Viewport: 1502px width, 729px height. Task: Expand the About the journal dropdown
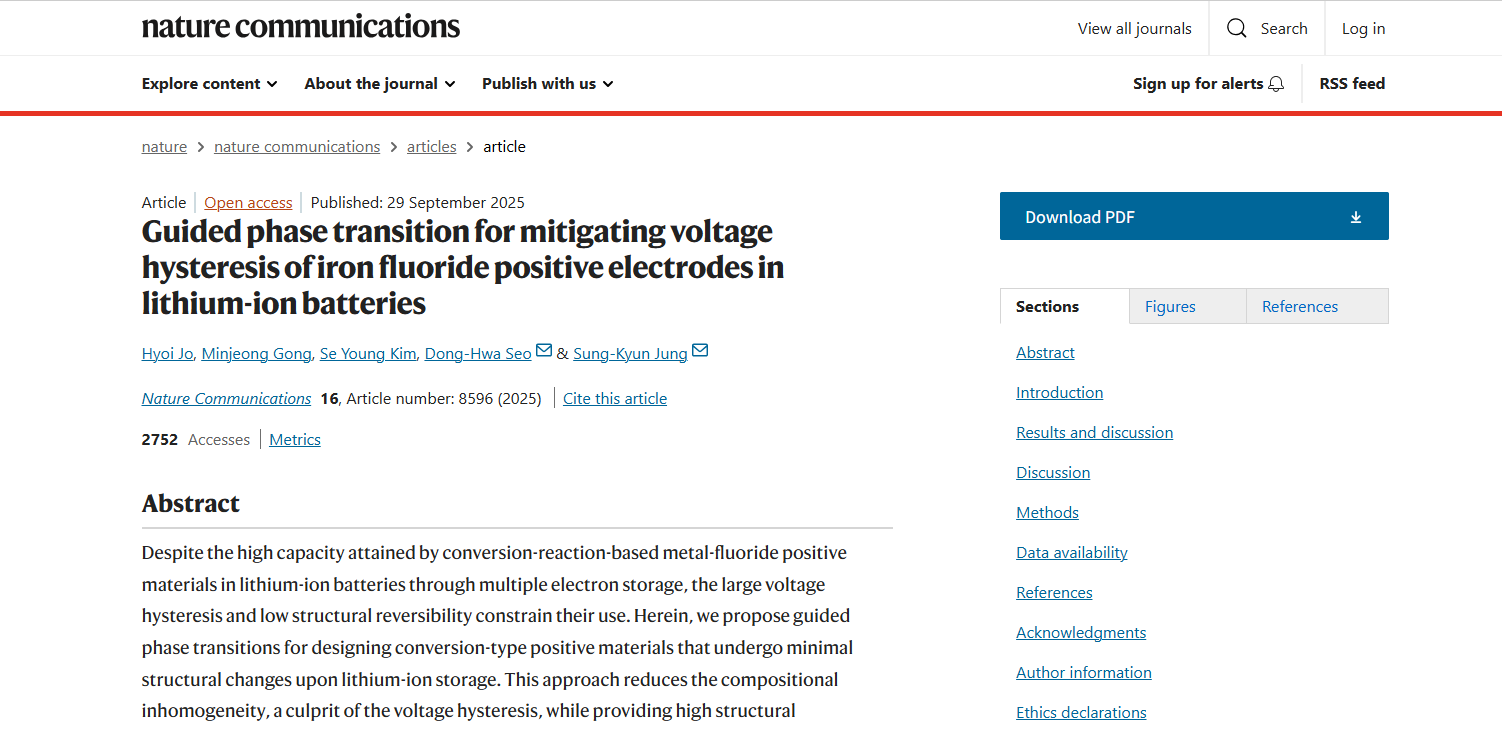tap(380, 84)
